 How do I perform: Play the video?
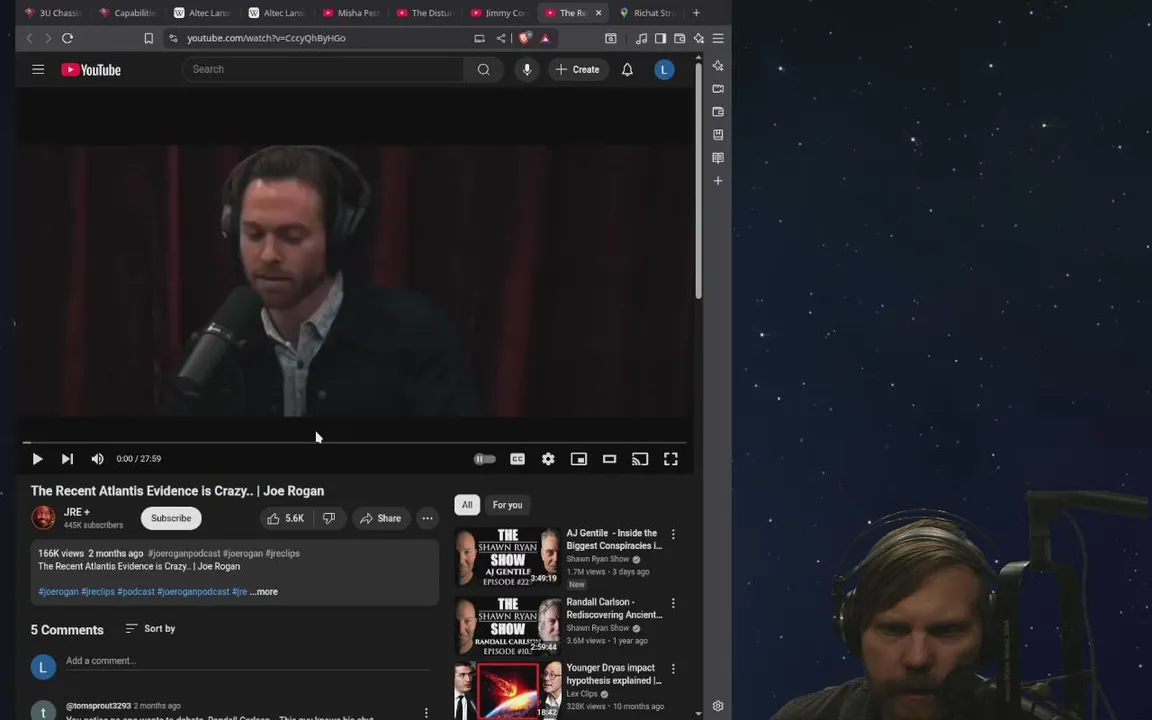[37, 458]
